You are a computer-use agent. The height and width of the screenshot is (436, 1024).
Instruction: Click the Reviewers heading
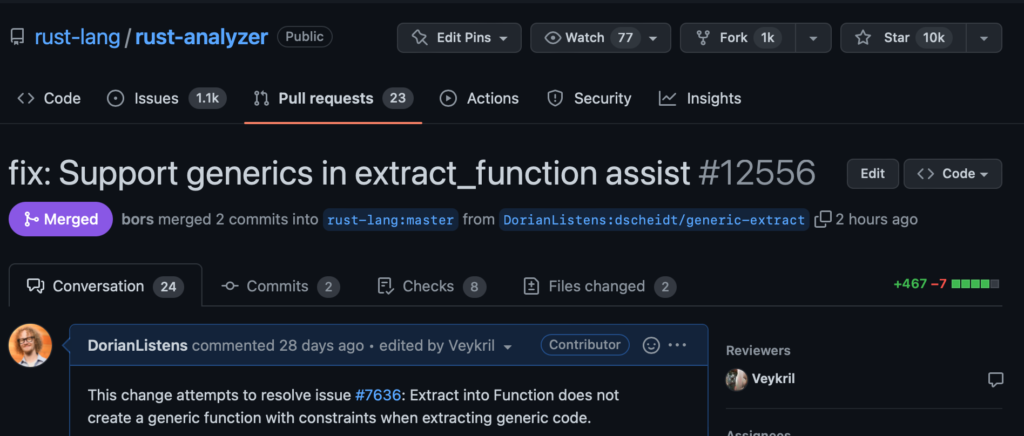point(758,350)
